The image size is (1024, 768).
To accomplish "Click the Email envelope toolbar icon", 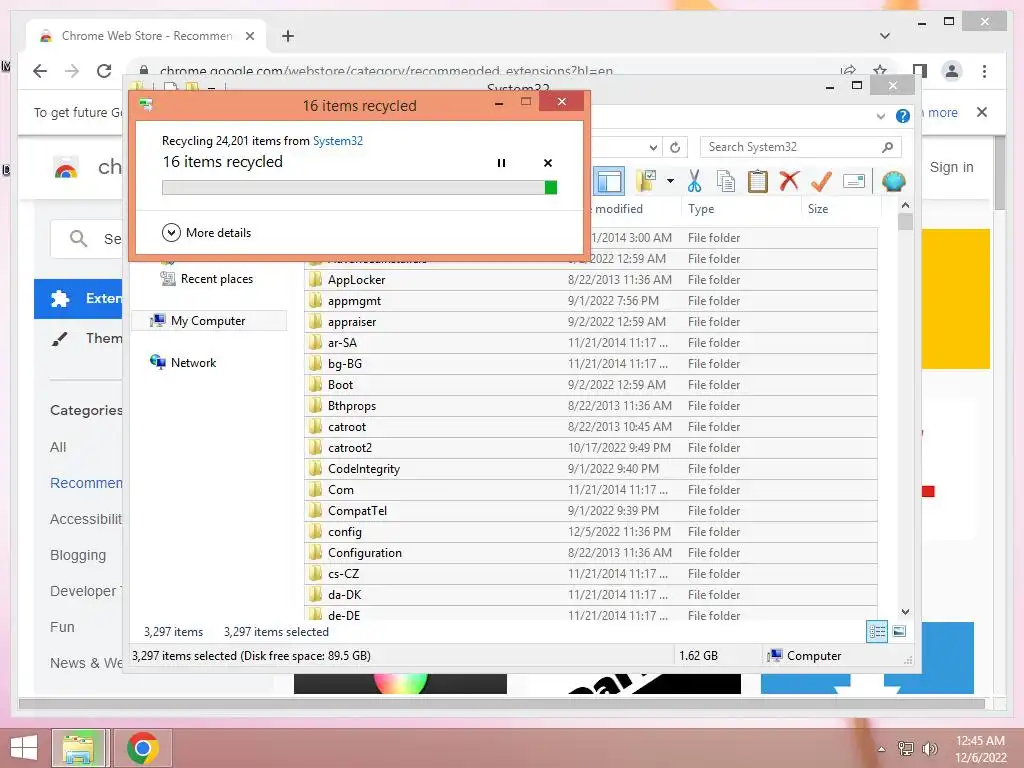I will [854, 181].
